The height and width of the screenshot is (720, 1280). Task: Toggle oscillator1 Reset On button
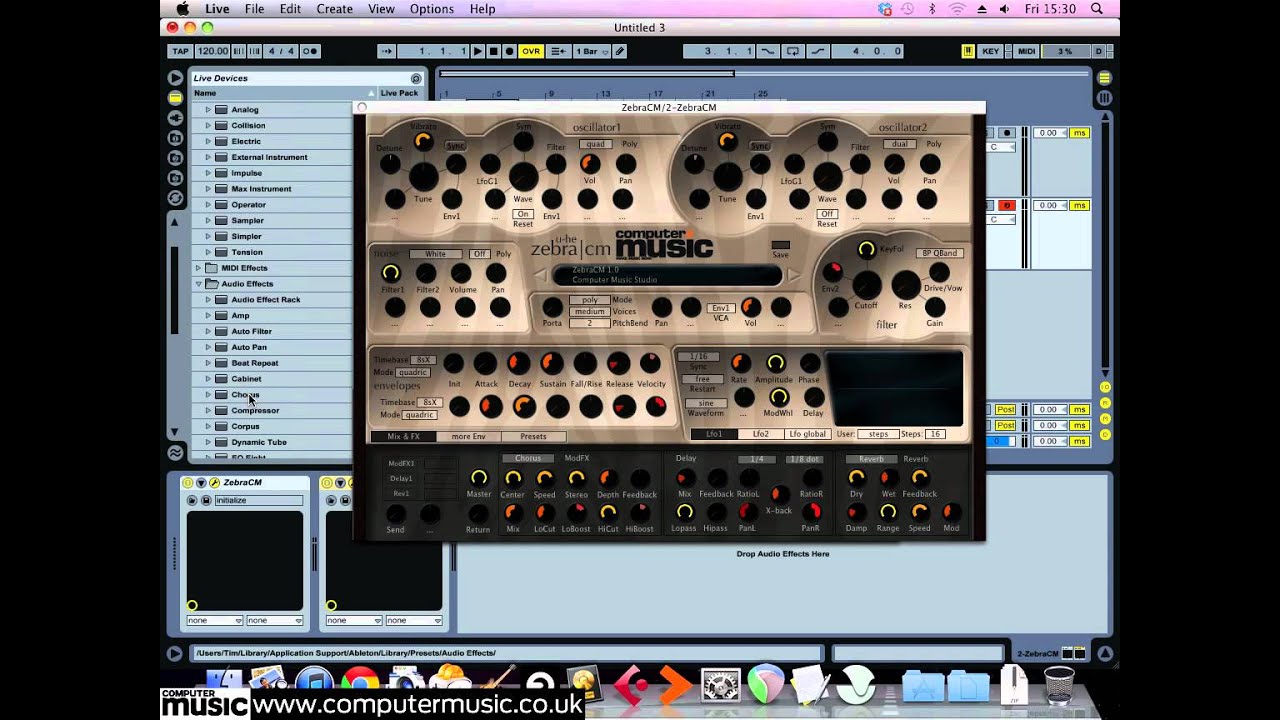[x=523, y=214]
